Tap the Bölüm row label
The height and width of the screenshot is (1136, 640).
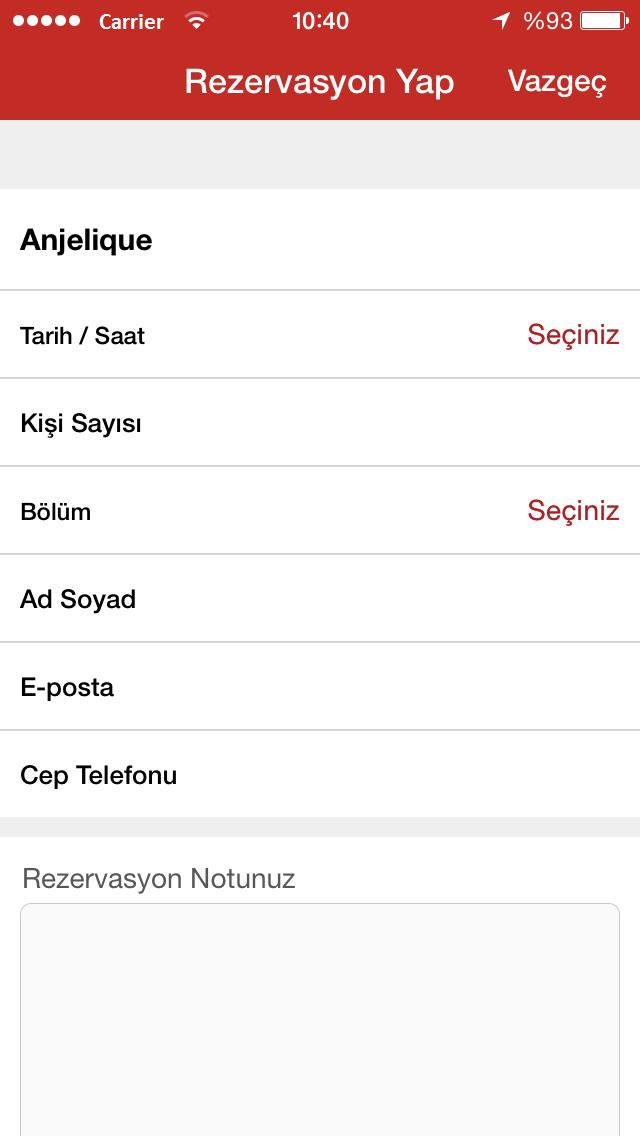56,512
